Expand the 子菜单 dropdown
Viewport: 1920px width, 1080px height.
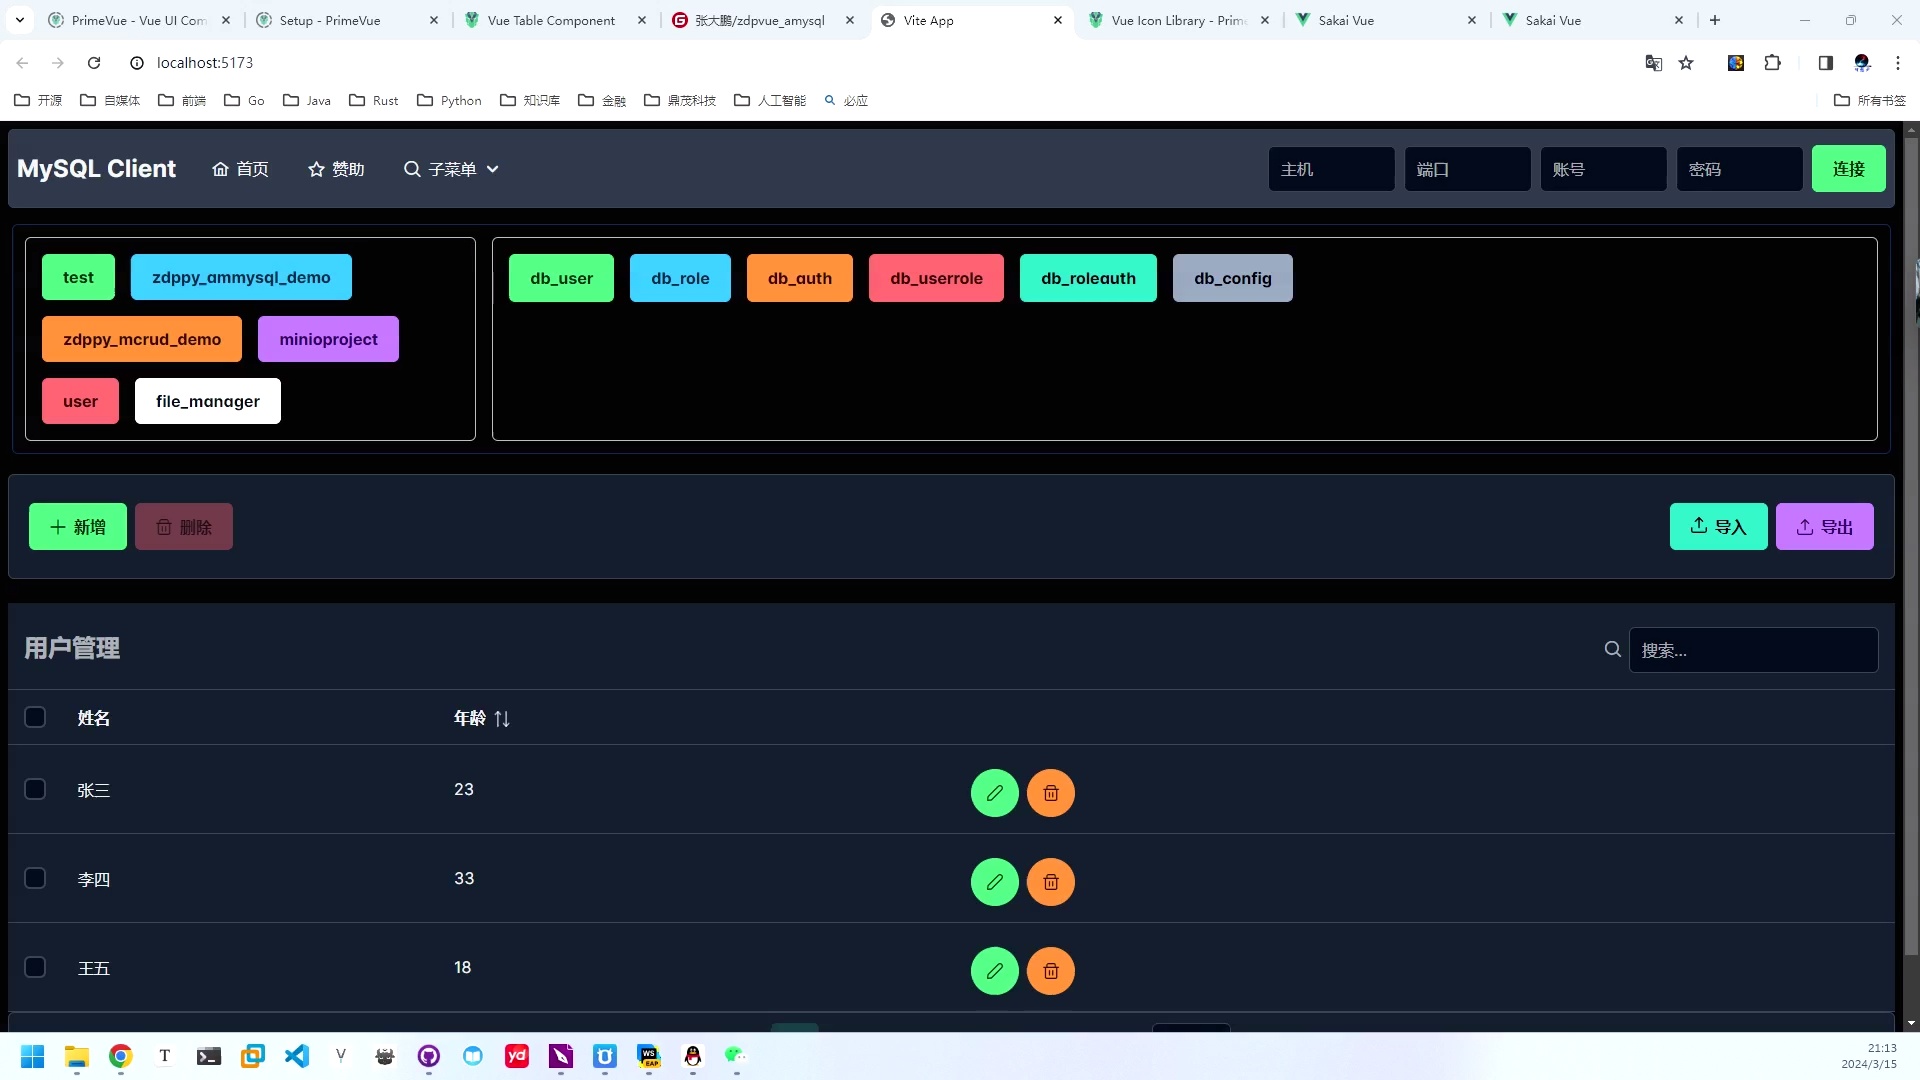click(451, 169)
